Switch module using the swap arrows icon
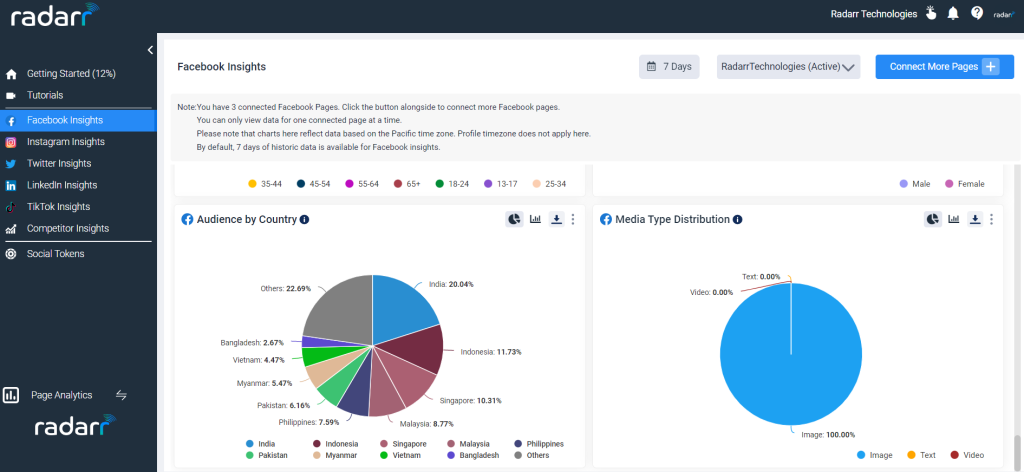The image size is (1024, 472). point(121,395)
